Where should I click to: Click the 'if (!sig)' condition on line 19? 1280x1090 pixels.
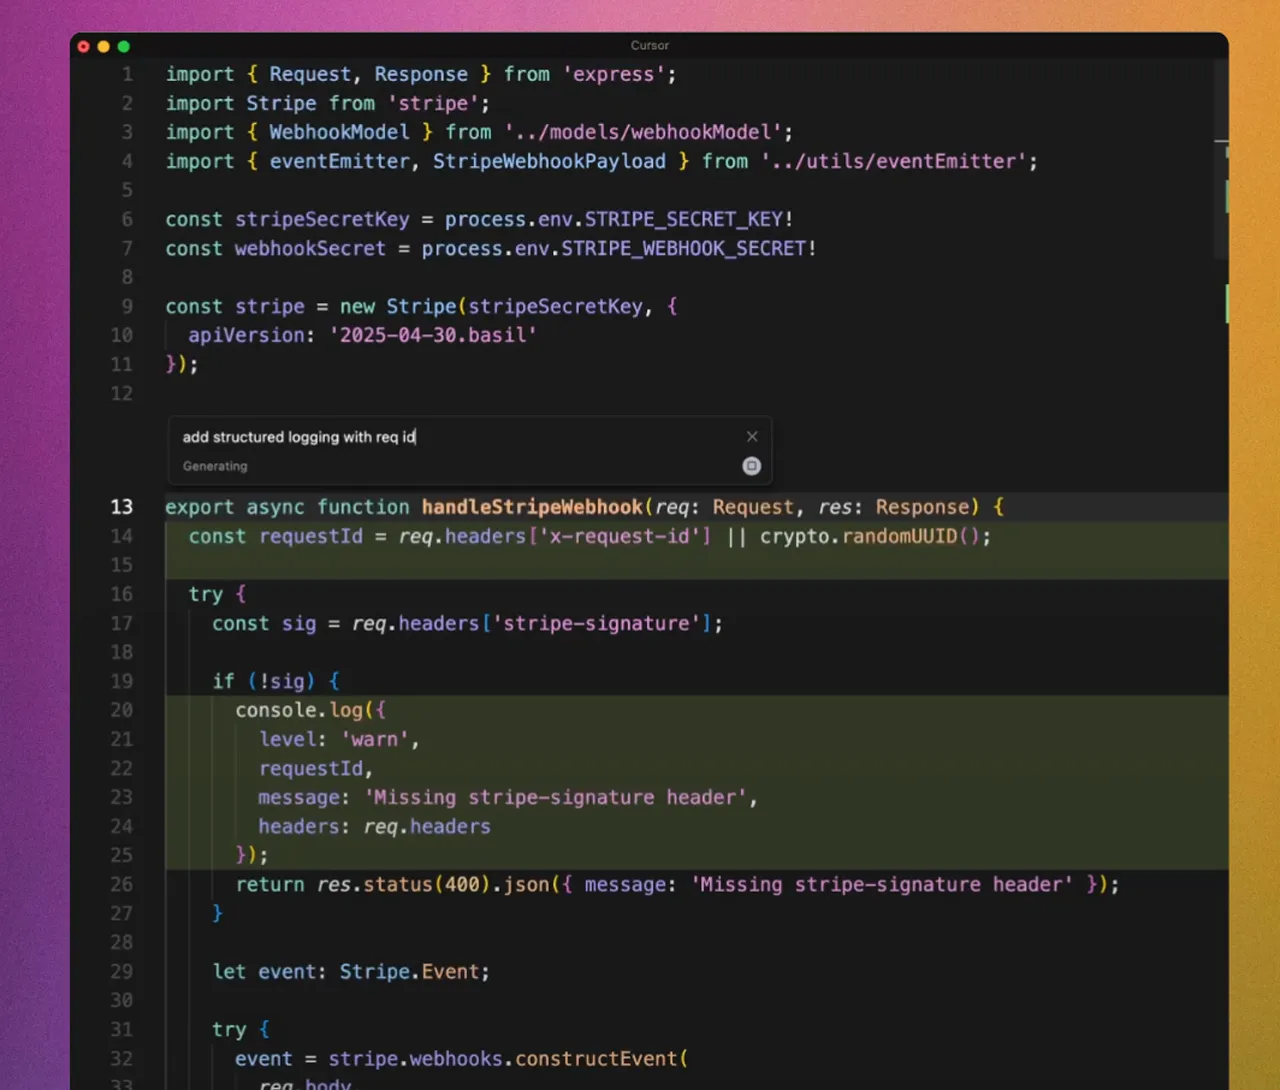[264, 681]
